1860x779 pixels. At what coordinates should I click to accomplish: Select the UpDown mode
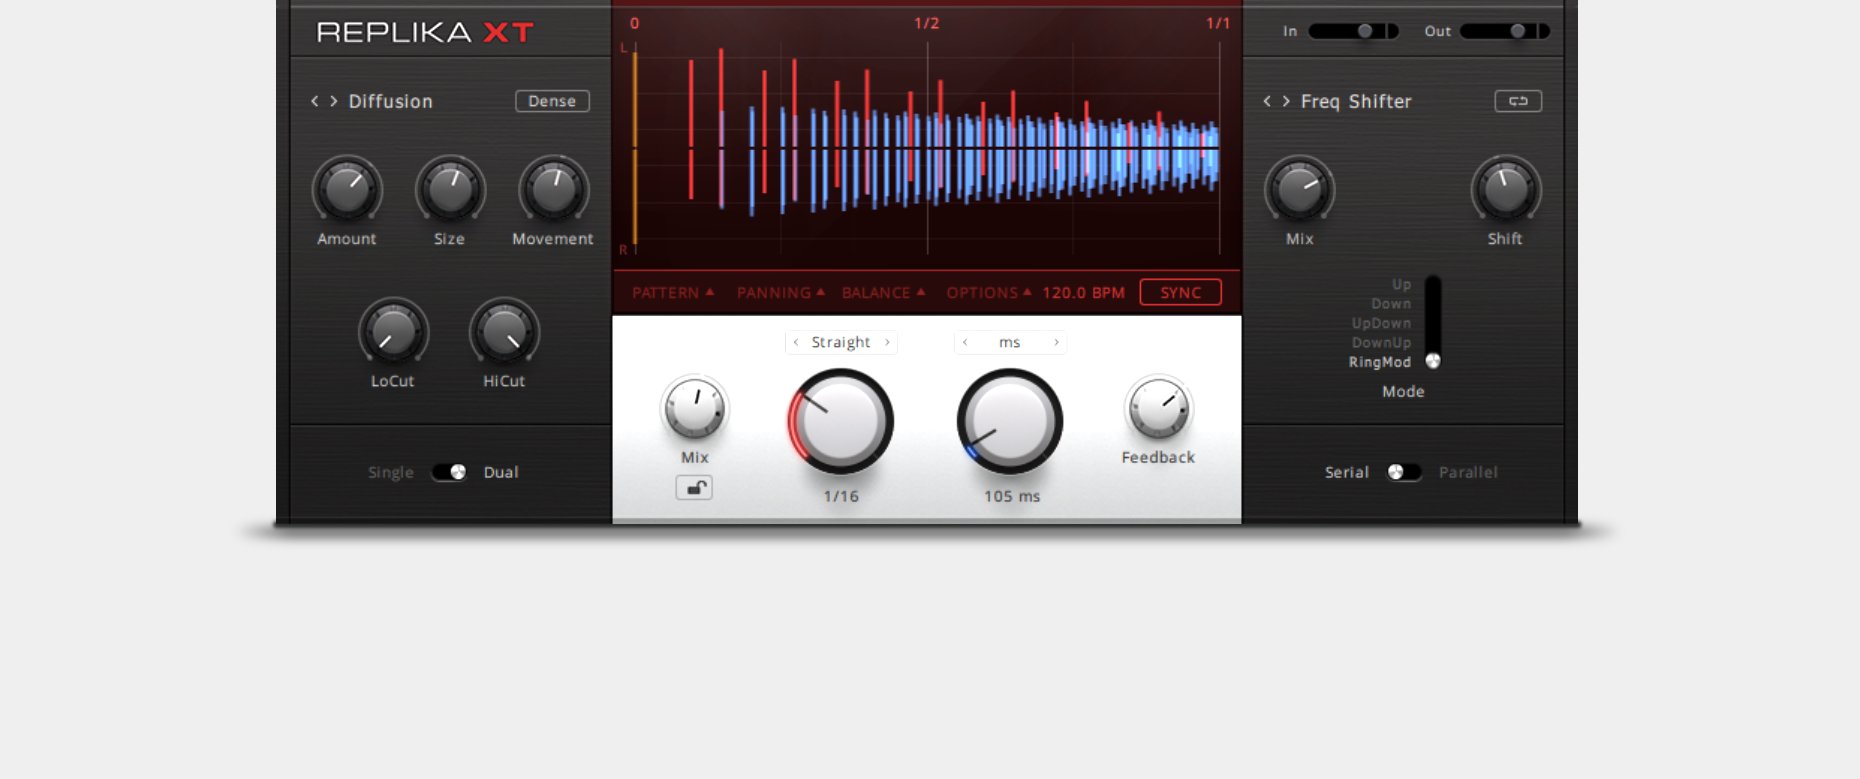point(1381,323)
